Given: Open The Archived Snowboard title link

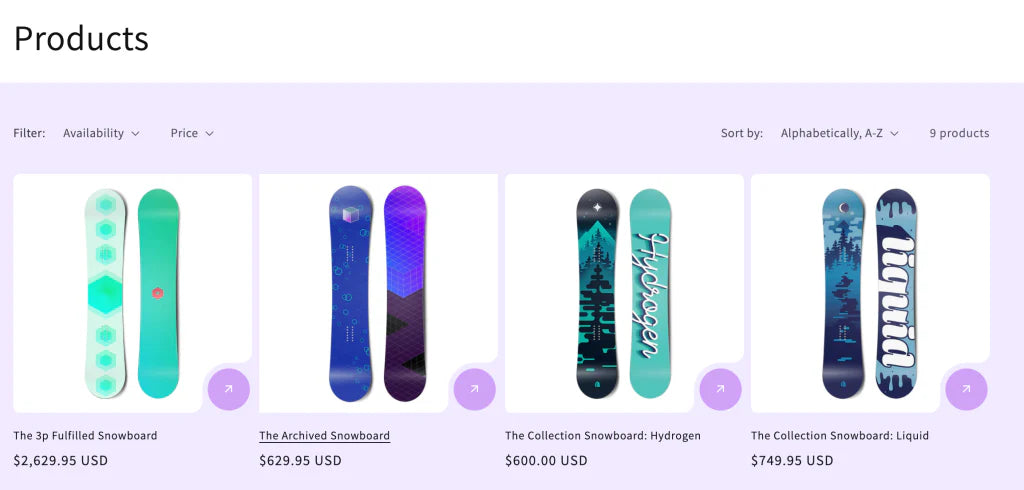Looking at the screenshot, I should (x=324, y=436).
